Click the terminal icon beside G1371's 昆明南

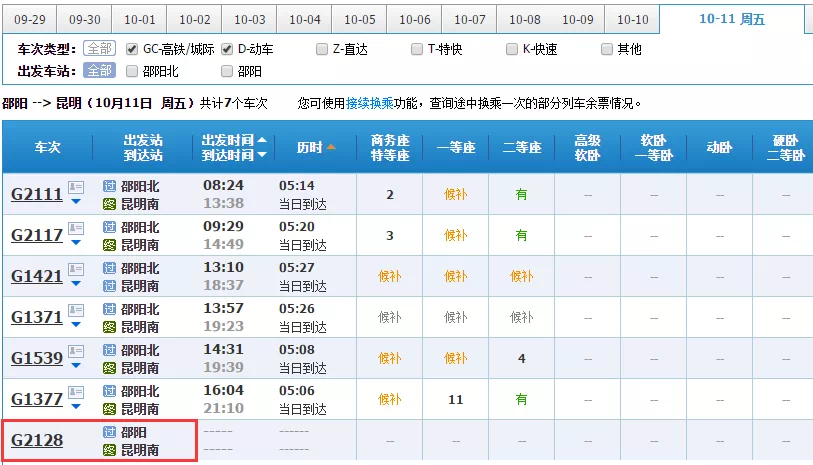click(x=109, y=327)
